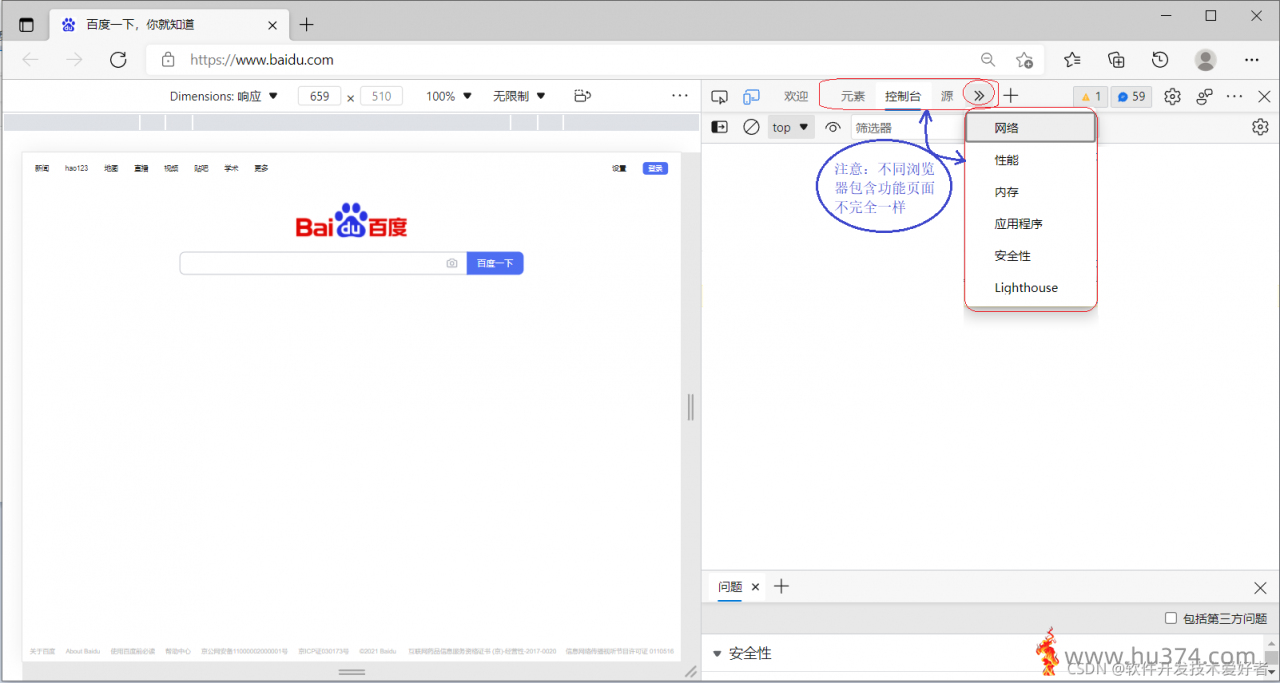Image resolution: width=1280 pixels, height=683 pixels.
Task: Toggle the include third-party issues checkbox
Action: [x=1171, y=618]
